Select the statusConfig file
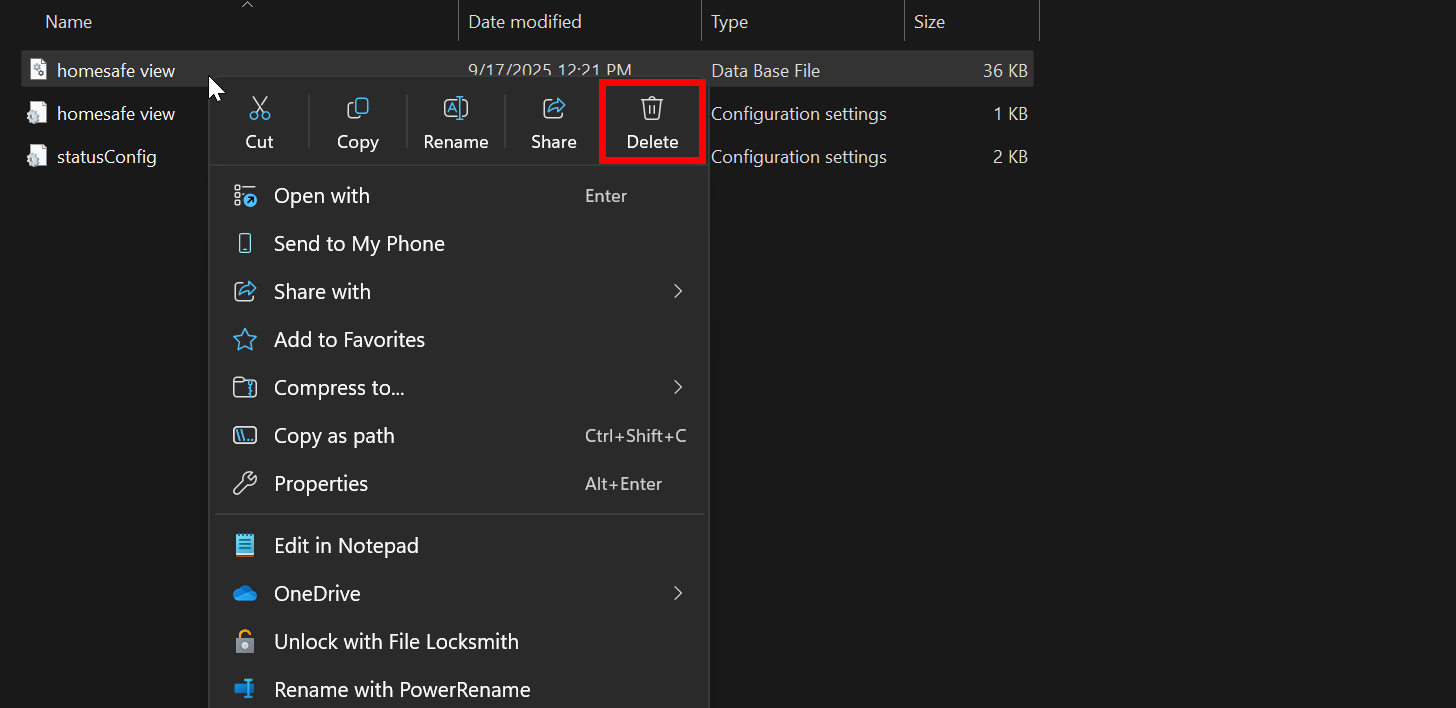 pyautogui.click(x=106, y=157)
